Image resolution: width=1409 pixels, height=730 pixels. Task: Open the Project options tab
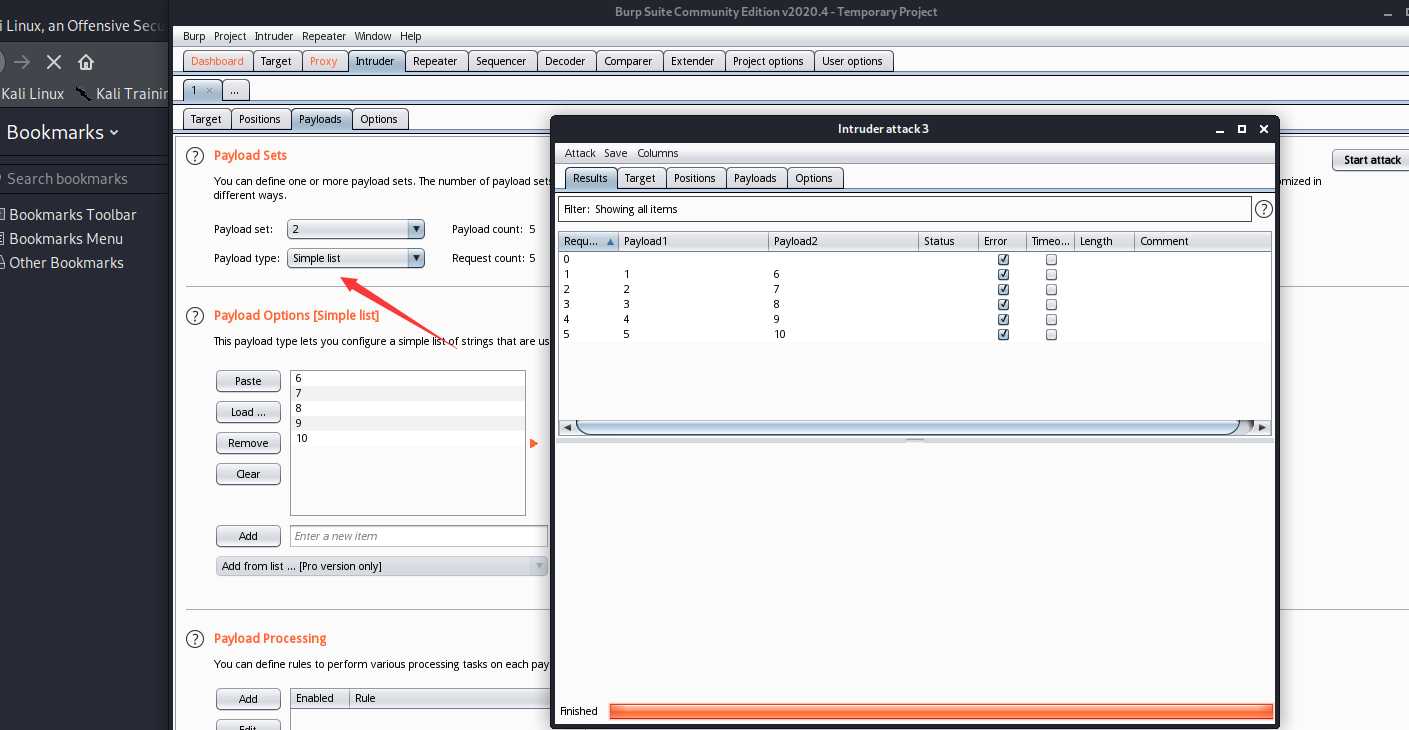(768, 61)
